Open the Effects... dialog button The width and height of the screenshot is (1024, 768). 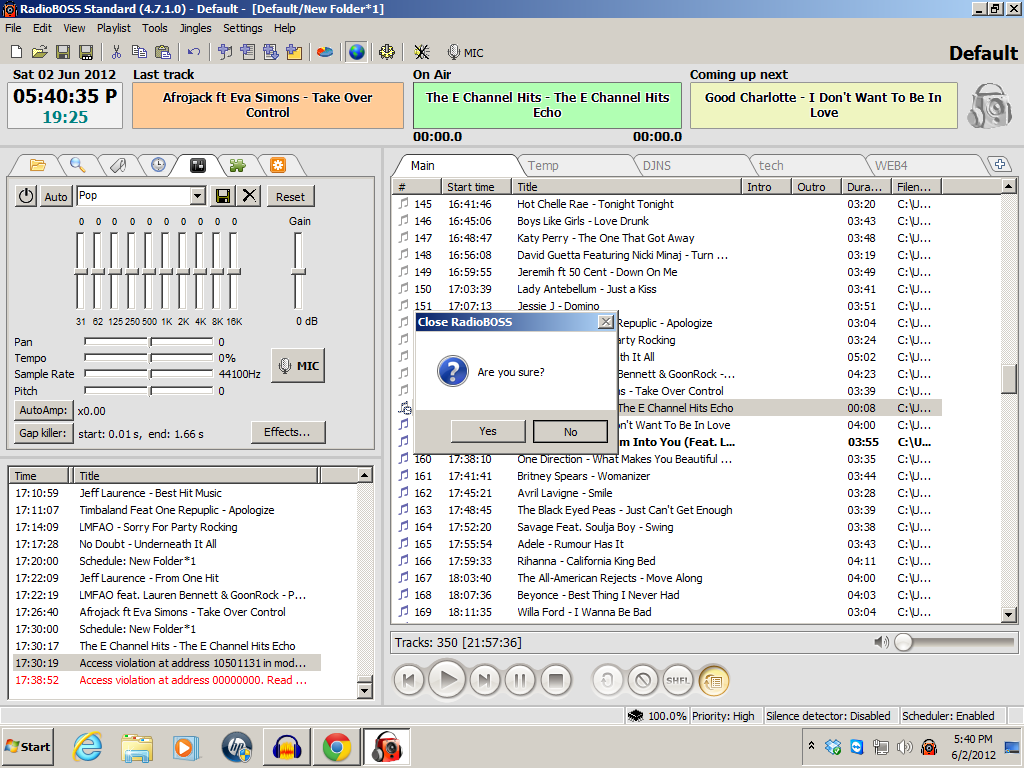(287, 432)
